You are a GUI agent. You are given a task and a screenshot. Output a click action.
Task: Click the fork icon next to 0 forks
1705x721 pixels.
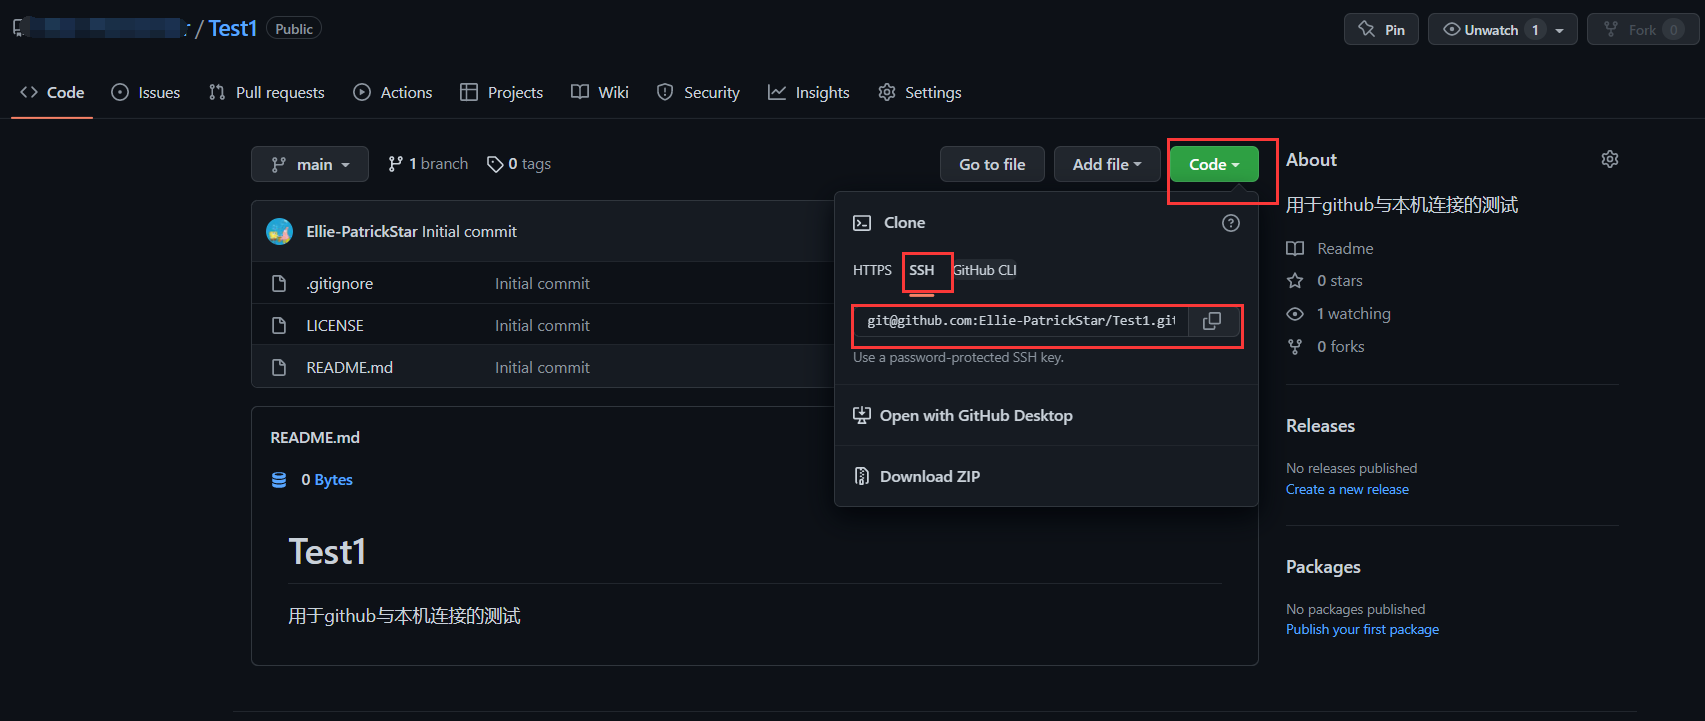[1295, 347]
